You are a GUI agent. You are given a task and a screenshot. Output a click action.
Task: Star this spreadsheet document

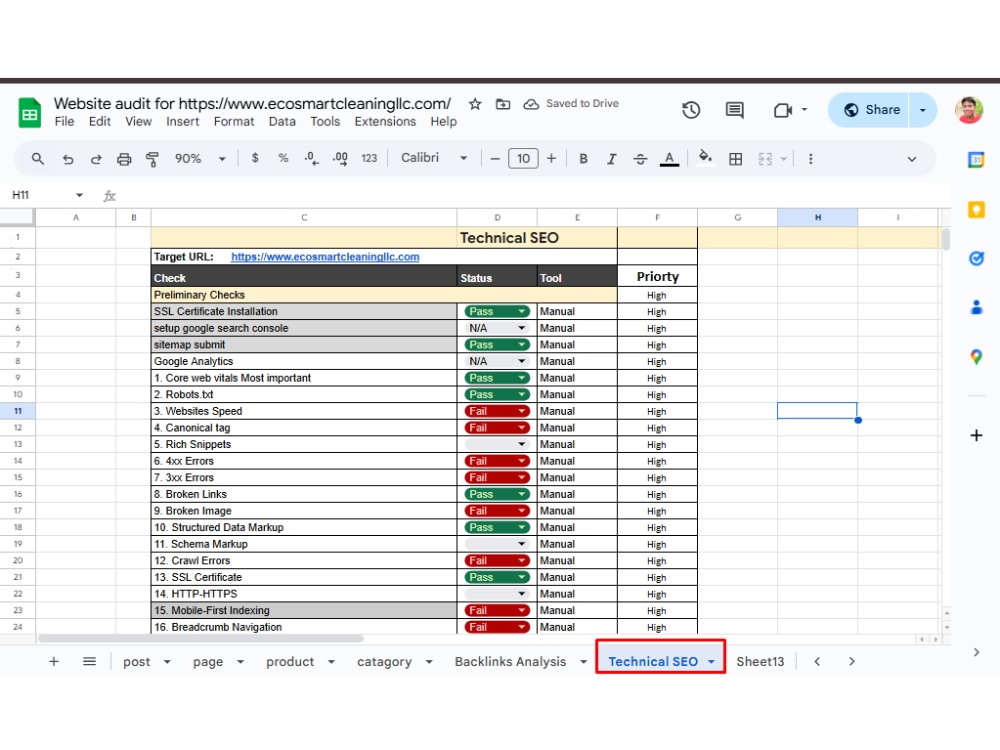(x=475, y=104)
